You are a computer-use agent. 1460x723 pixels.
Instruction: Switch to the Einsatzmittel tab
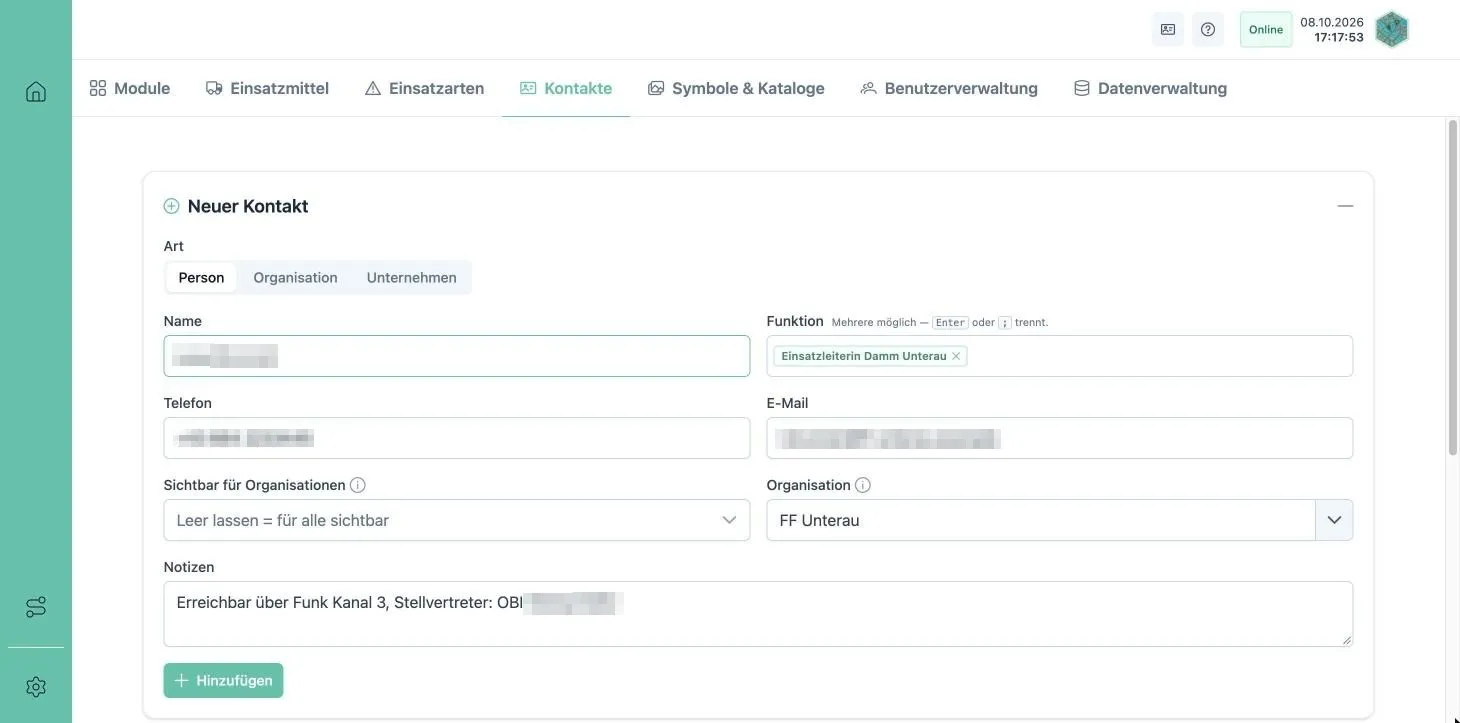(x=267, y=88)
